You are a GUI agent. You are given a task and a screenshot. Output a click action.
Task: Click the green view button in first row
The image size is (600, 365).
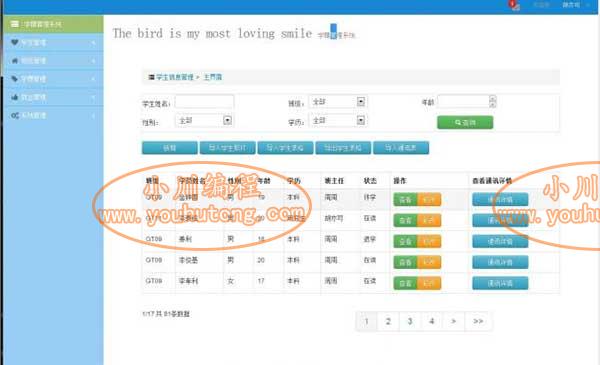[x=405, y=199]
